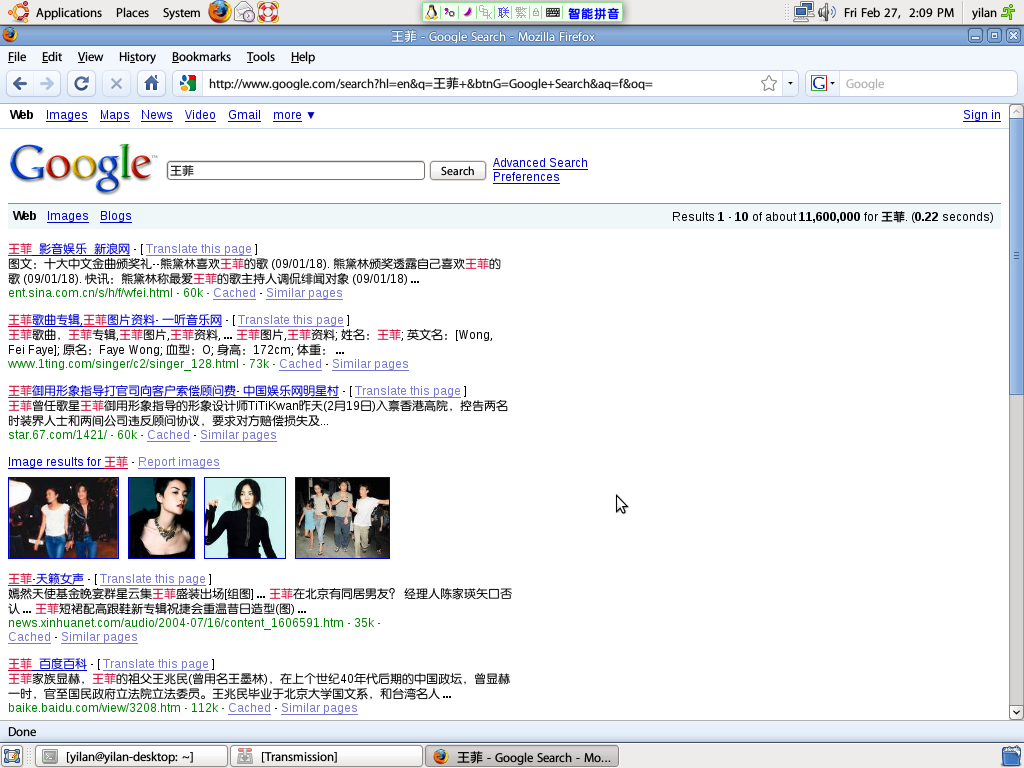Toggle the 繁 traditional Chinese icon
This screenshot has width=1024, height=768.
pos(520,12)
